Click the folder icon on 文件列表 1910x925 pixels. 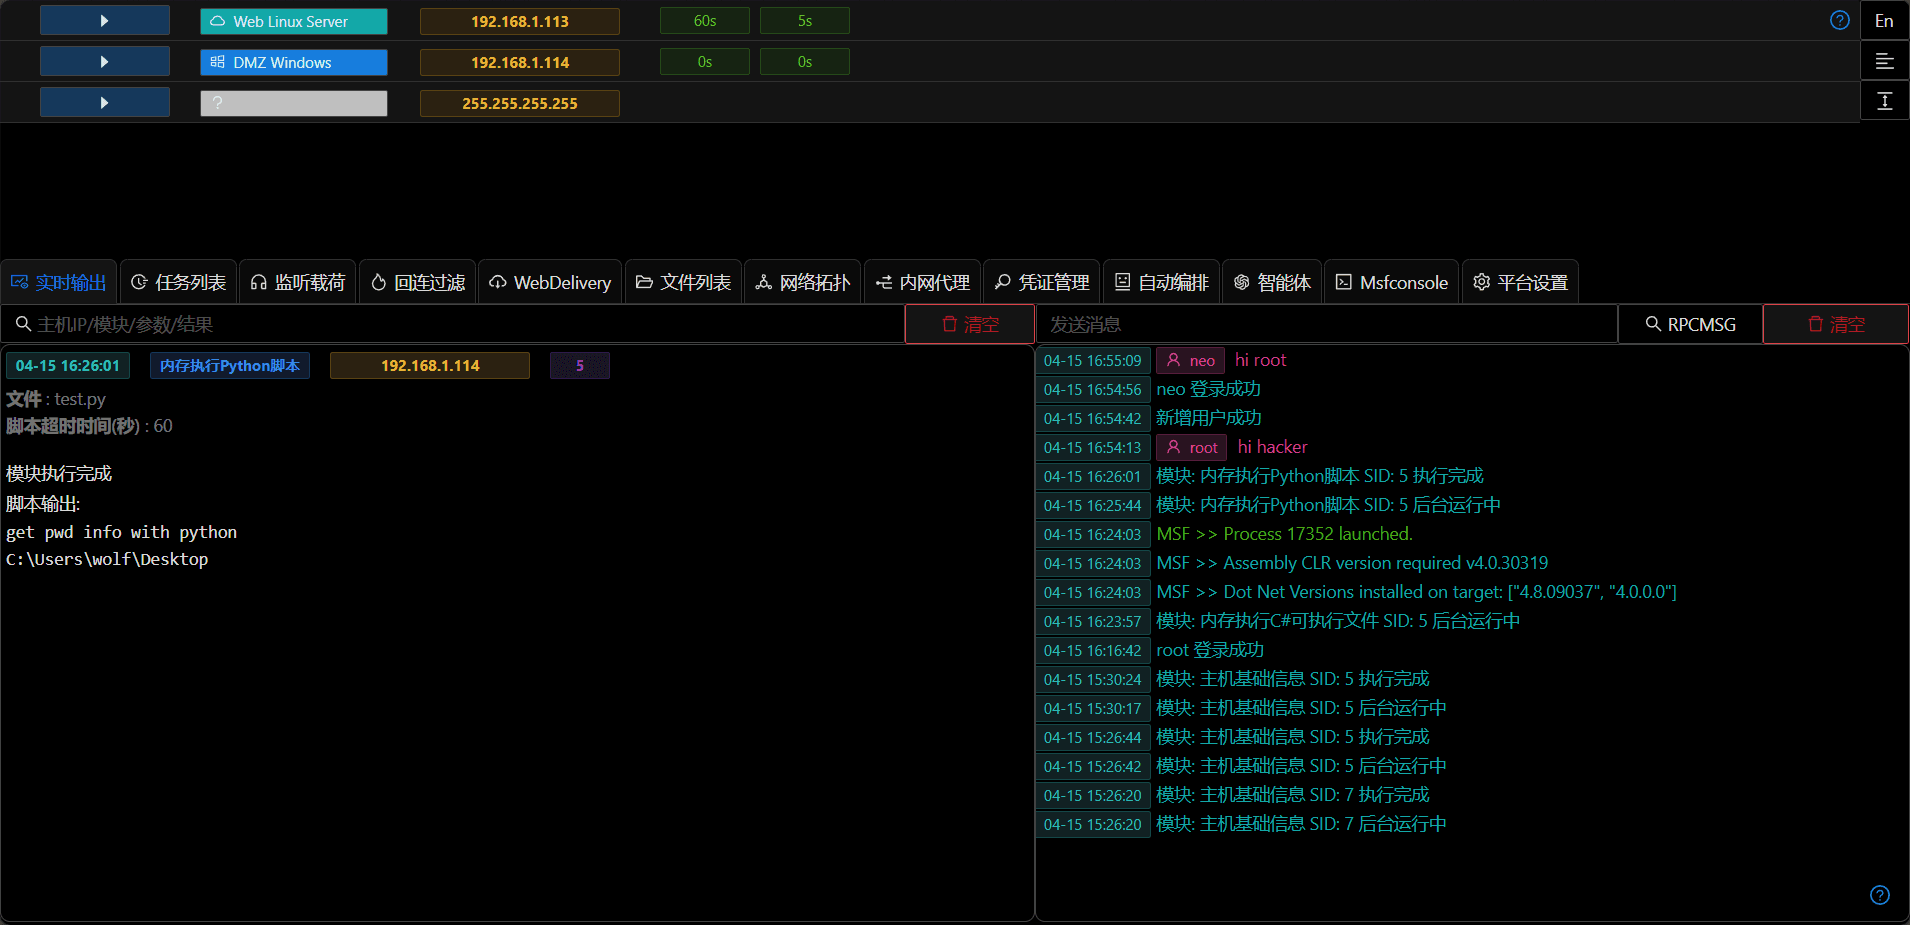(644, 282)
